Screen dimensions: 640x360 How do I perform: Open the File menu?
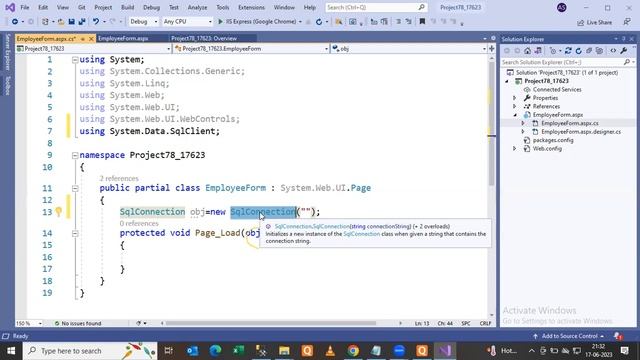(24, 7)
